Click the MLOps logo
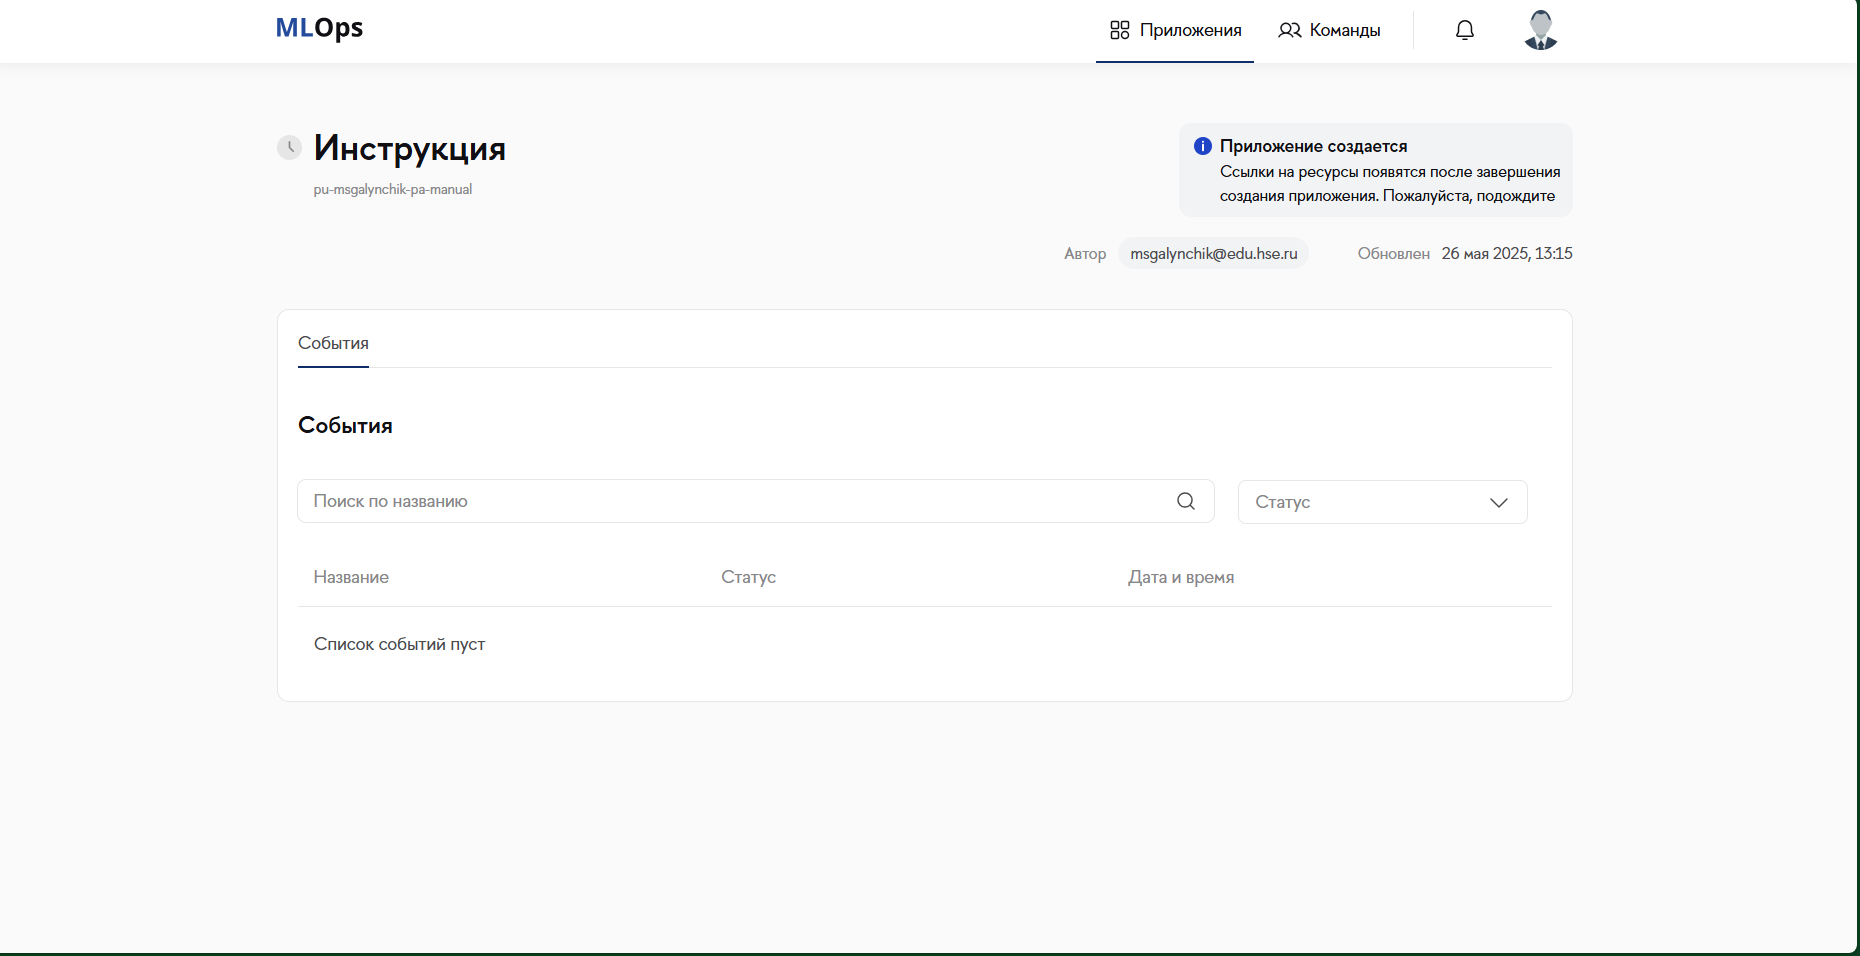Screen dimensions: 1860x956 pyautogui.click(x=319, y=28)
